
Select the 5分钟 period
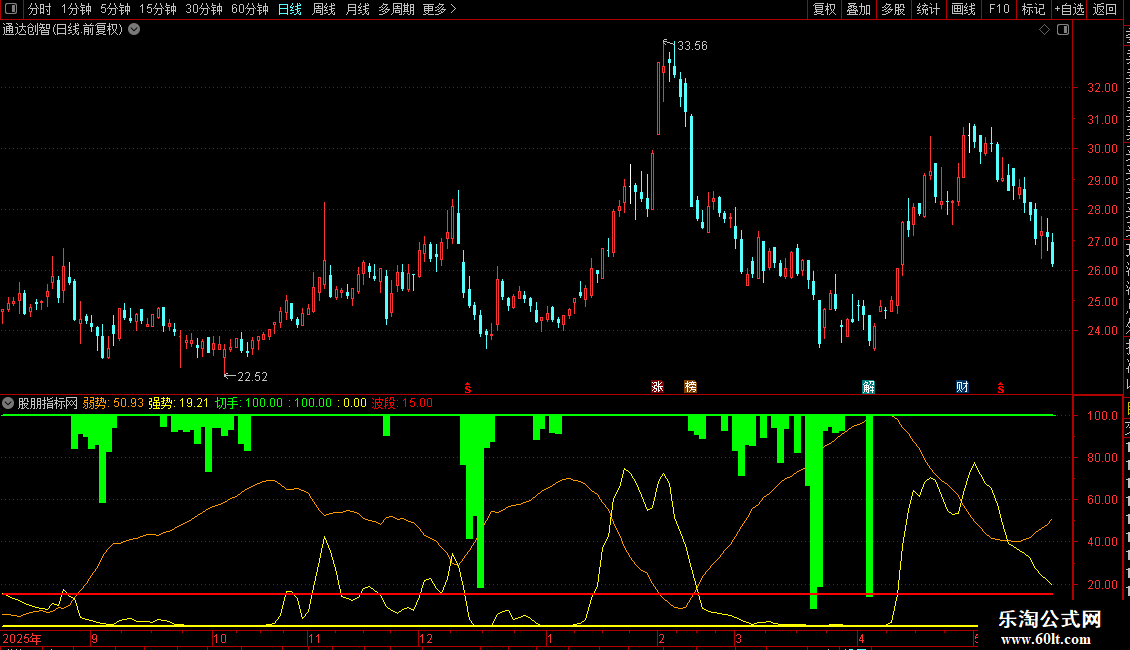pyautogui.click(x=115, y=9)
